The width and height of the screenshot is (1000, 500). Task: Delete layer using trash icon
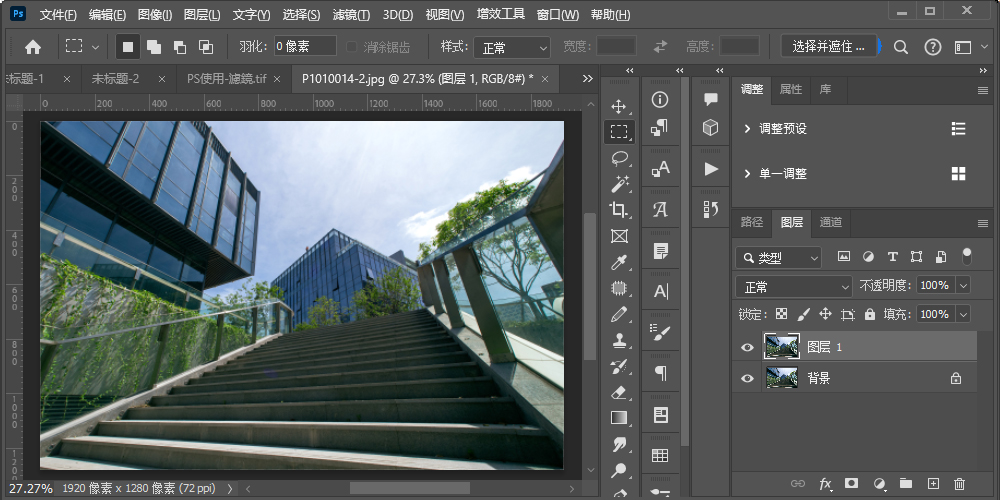point(960,484)
